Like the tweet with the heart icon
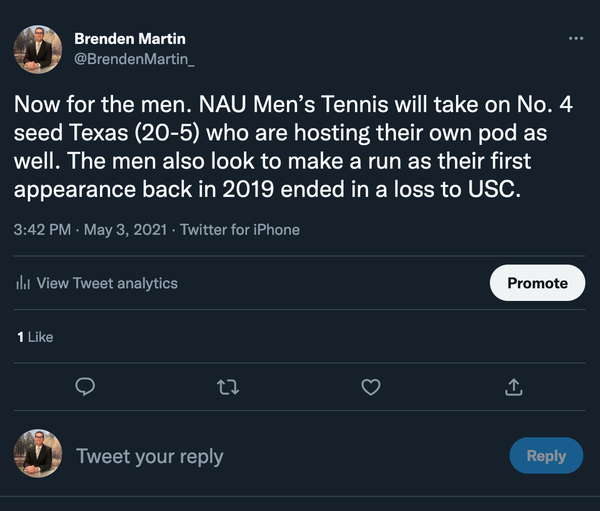600x511 pixels. pyautogui.click(x=371, y=386)
